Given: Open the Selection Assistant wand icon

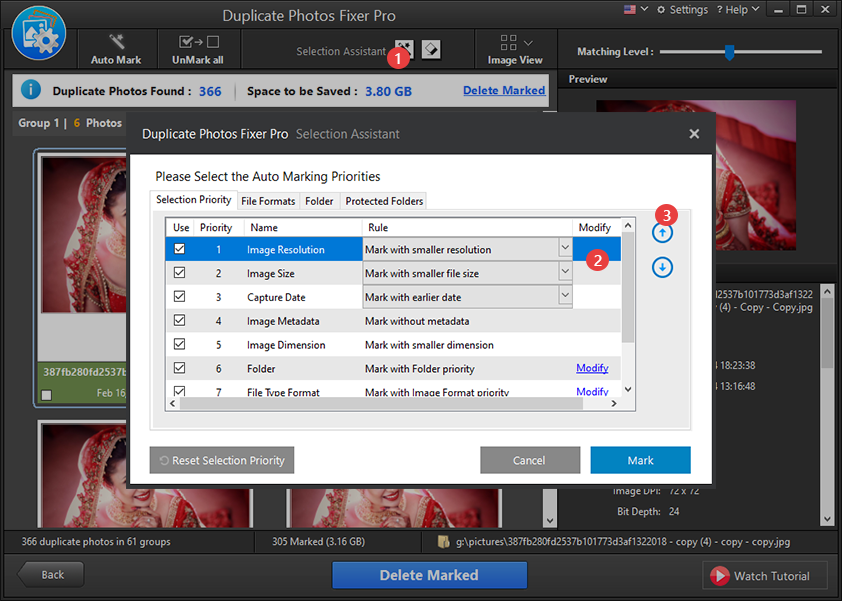Looking at the screenshot, I should click(404, 50).
